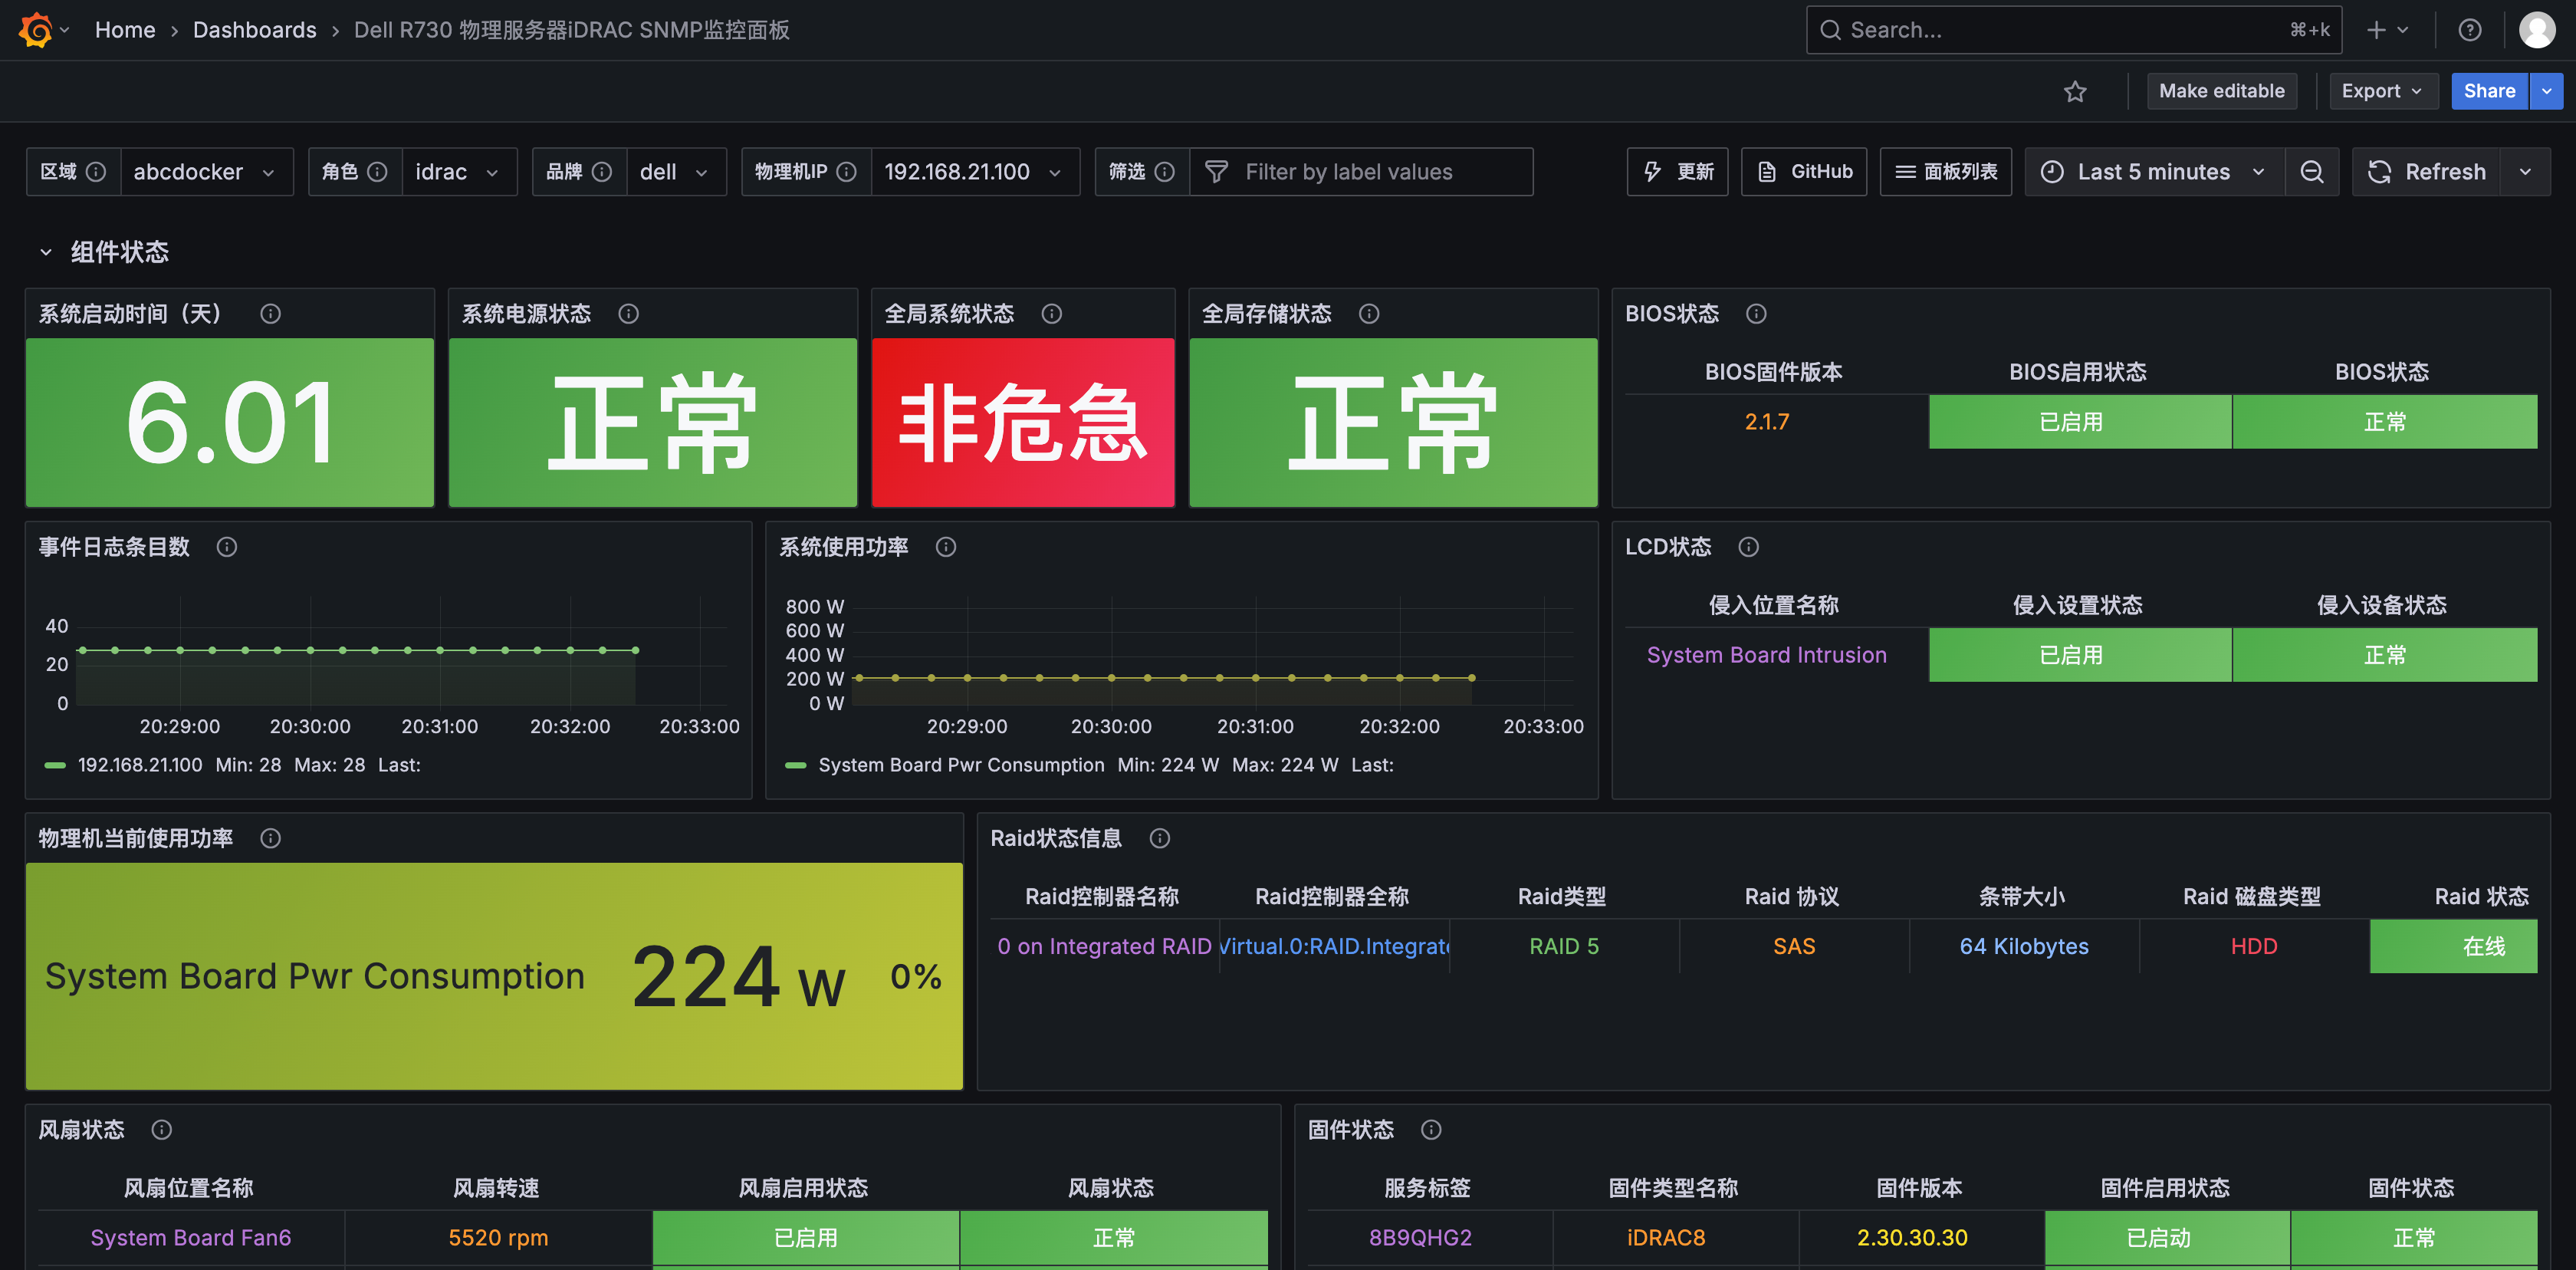Click the GitHub button
The height and width of the screenshot is (1270, 2576).
pos(1804,171)
